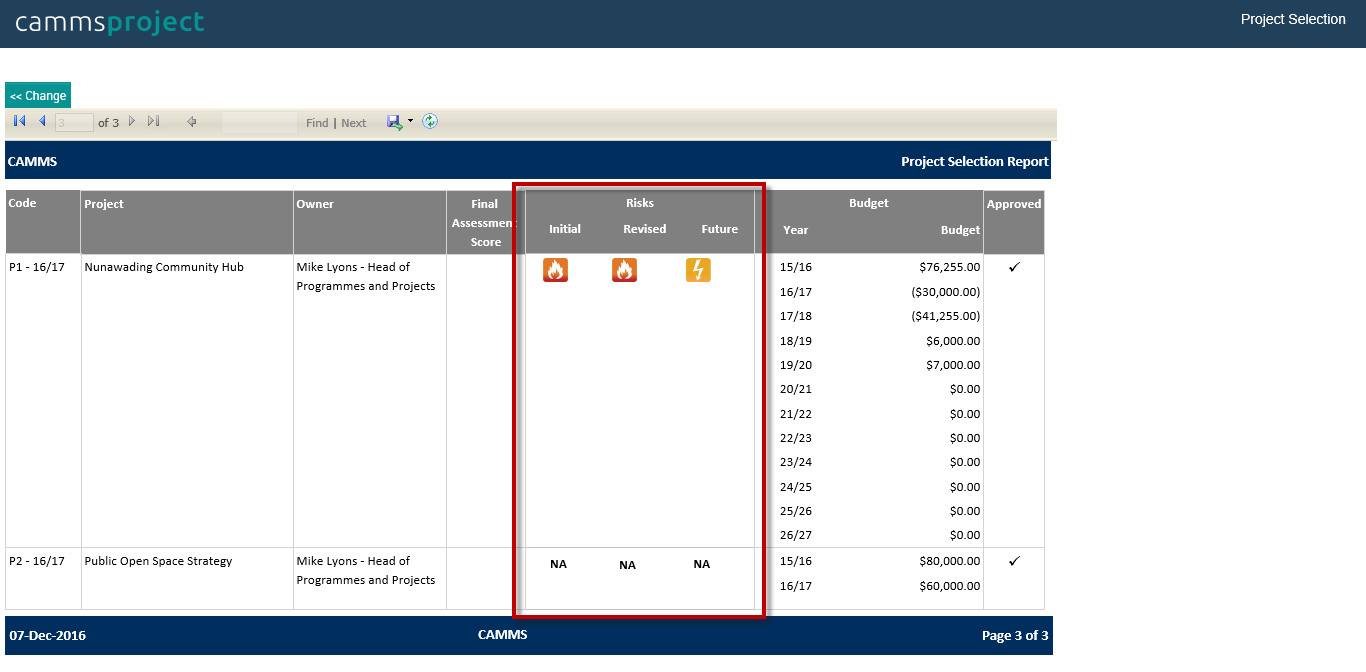The image size is (1366, 672).
Task: Go to first page of report
Action: click(x=19, y=121)
